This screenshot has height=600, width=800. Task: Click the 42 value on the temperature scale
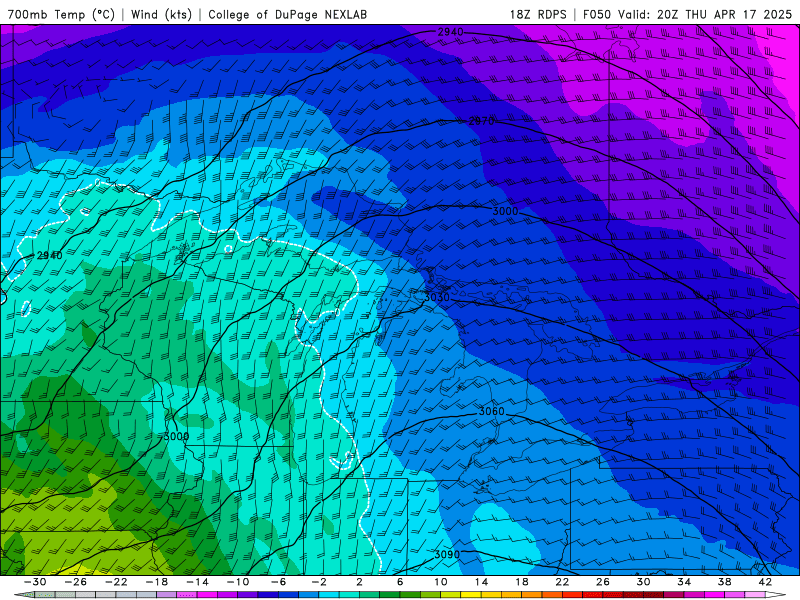765,582
